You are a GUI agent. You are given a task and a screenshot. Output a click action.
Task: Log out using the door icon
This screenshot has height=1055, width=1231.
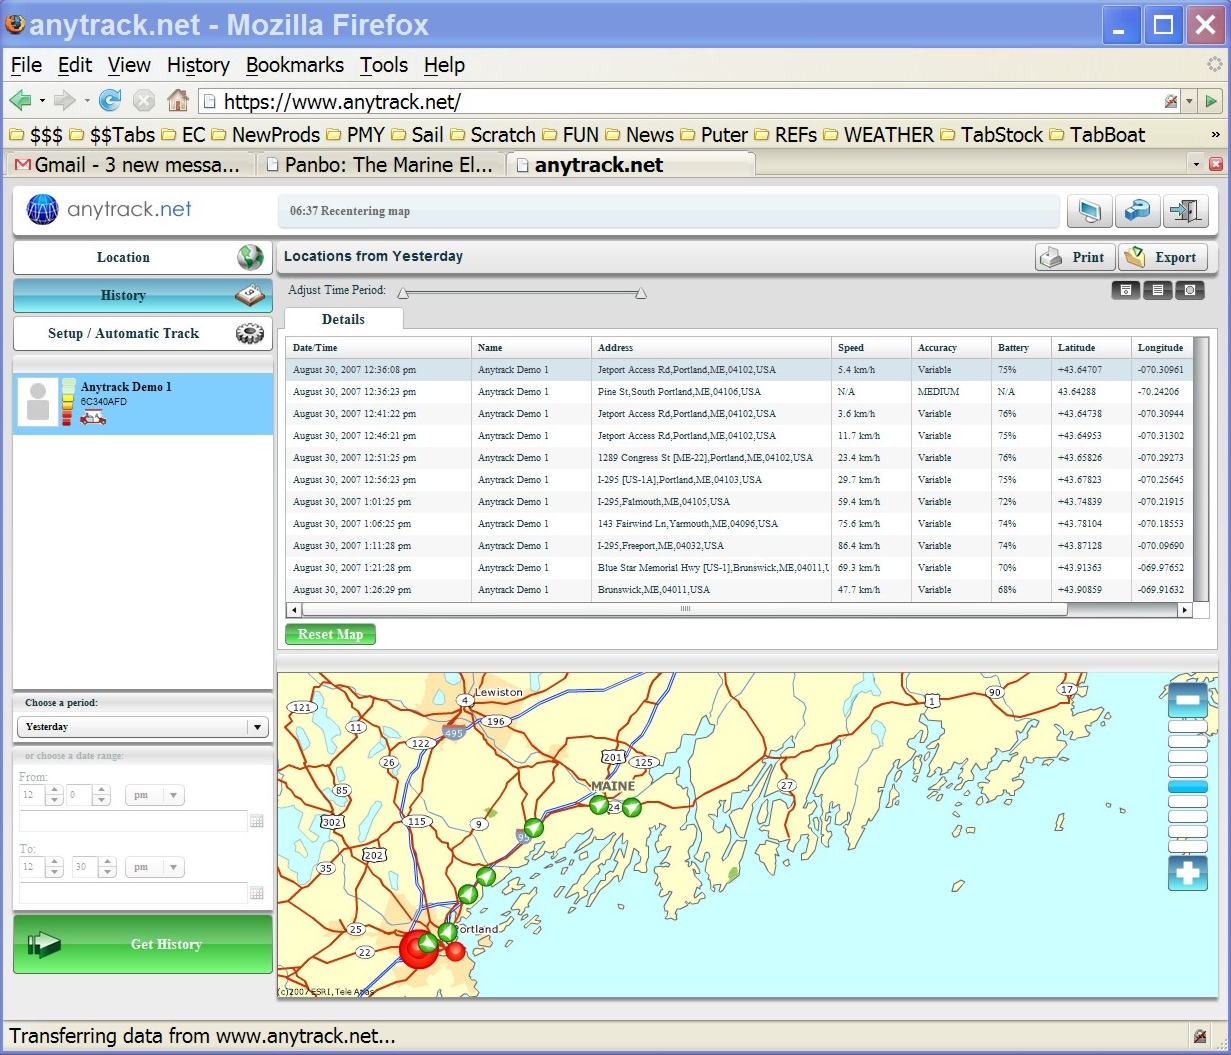(1185, 211)
